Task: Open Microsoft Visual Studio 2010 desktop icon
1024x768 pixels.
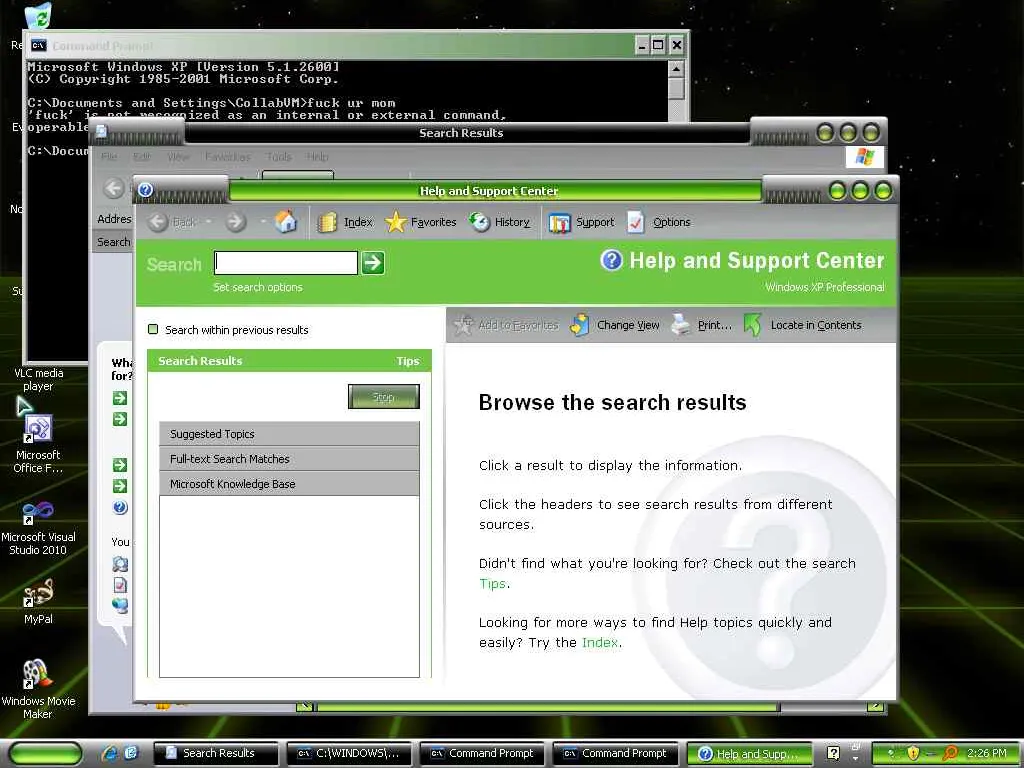Action: click(38, 511)
